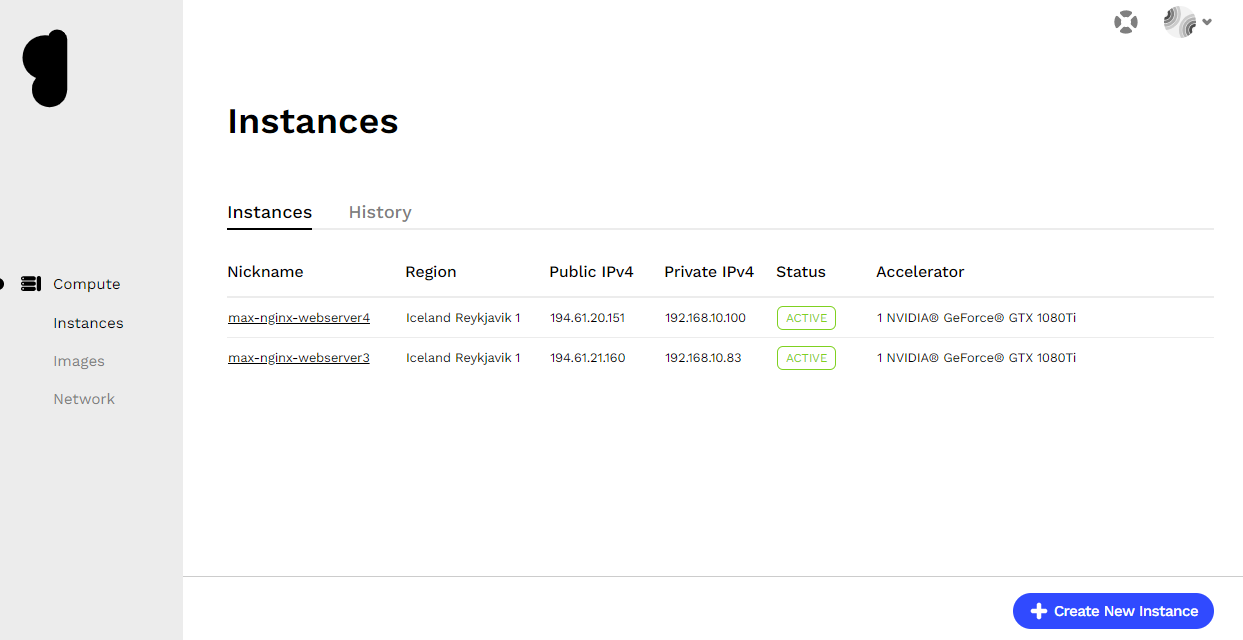
Task: Click the ACTIVE badge on max-nginx-webserver3
Action: coord(806,357)
